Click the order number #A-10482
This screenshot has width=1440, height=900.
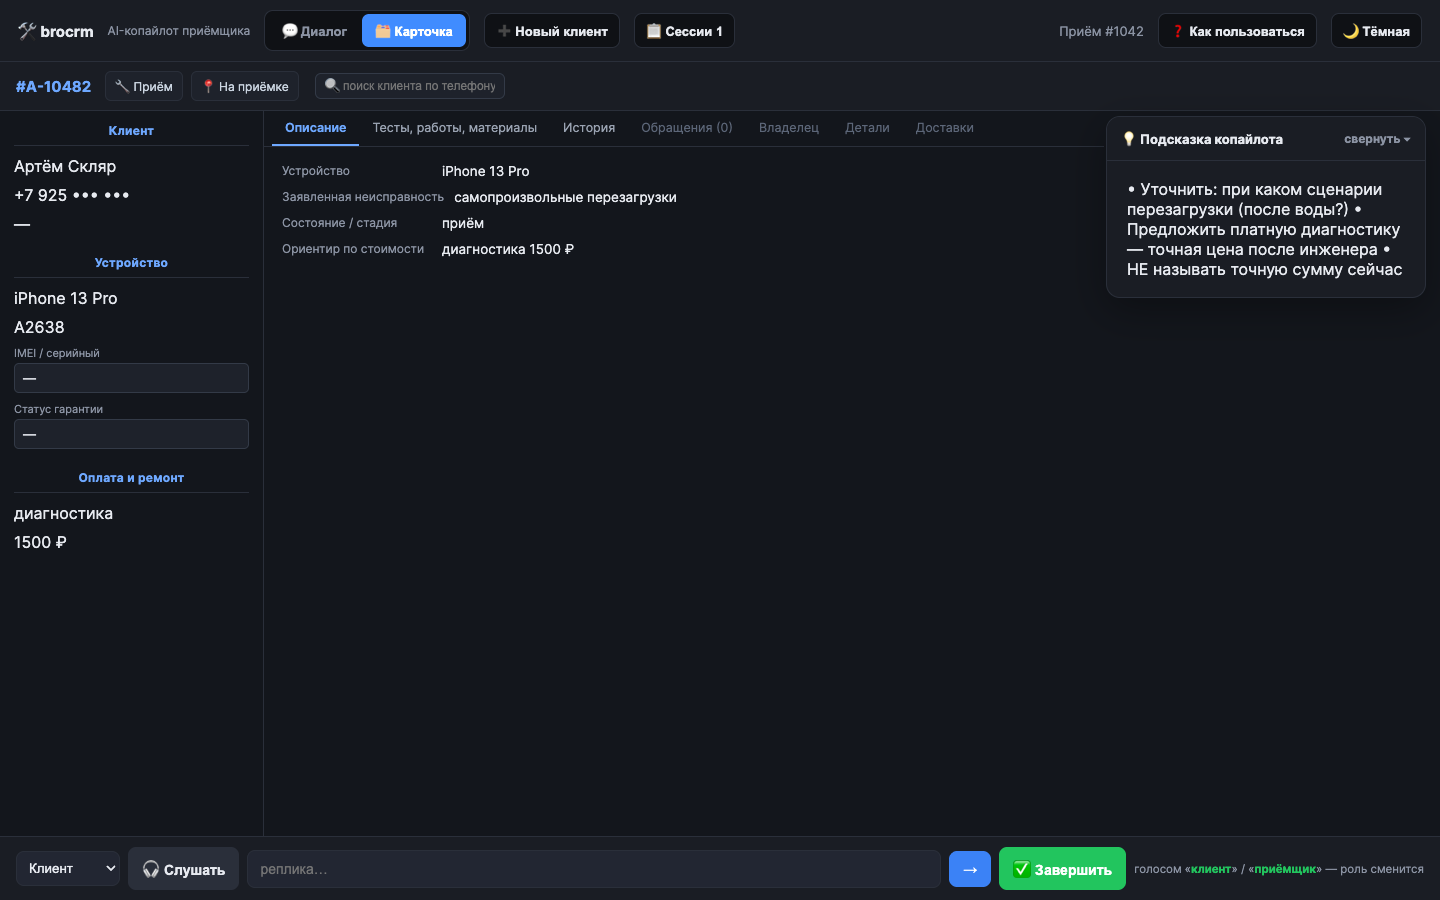[x=53, y=86]
